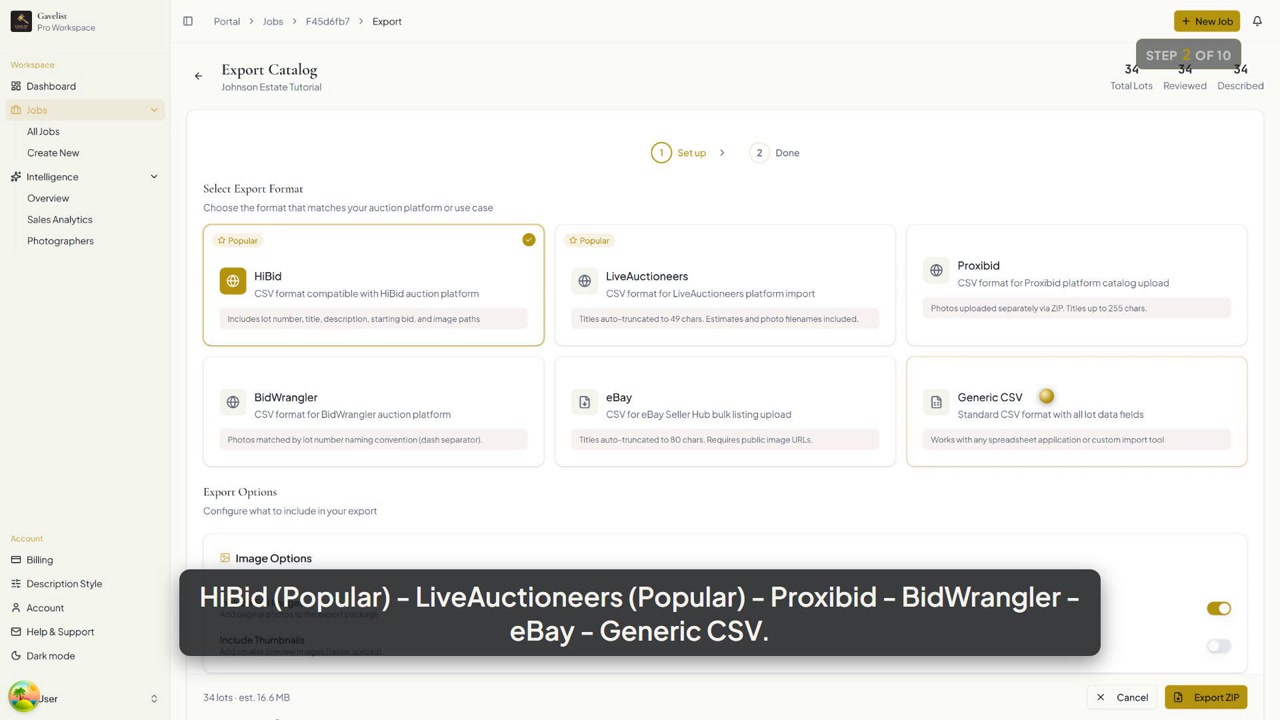Click the Total Lots count
The image size is (1280, 720).
pos(1131,70)
